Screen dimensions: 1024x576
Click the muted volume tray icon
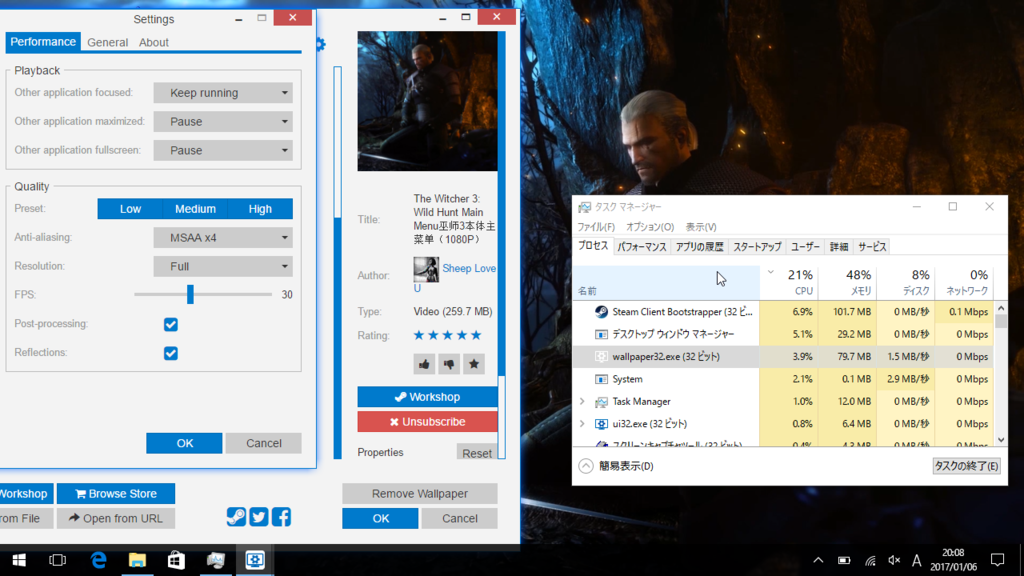pyautogui.click(x=894, y=560)
